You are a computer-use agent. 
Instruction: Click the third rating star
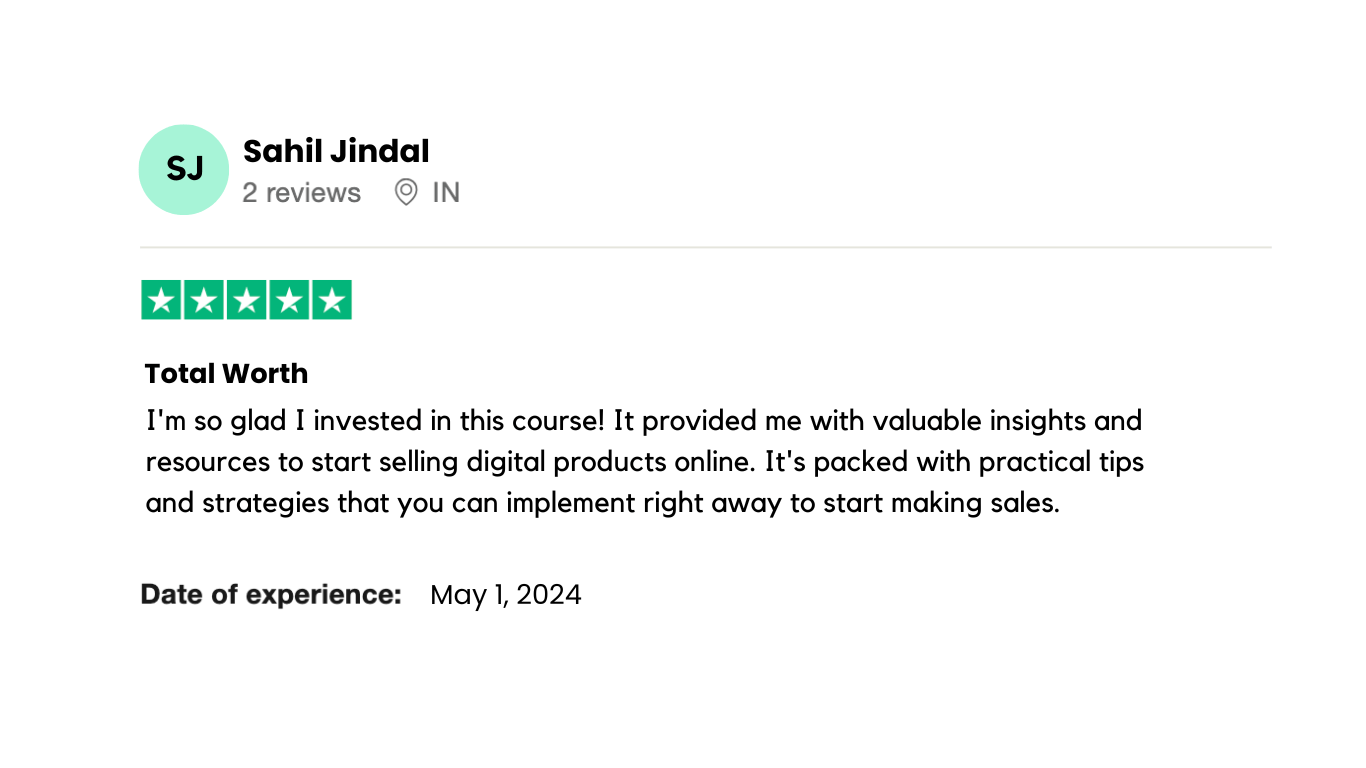(246, 300)
